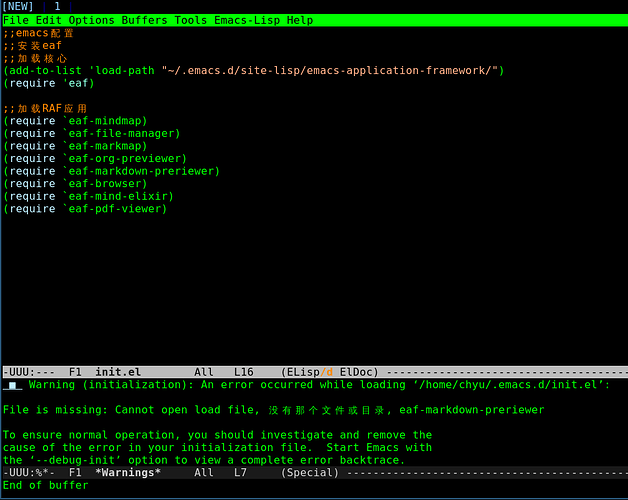
Task: Click the (Special) mode indicator
Action: coord(309,472)
